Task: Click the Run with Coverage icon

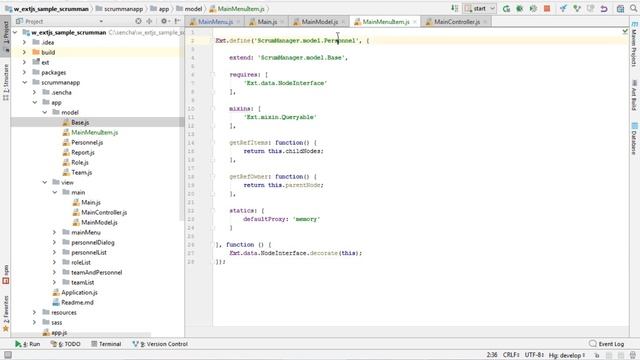Action: (x=533, y=9)
